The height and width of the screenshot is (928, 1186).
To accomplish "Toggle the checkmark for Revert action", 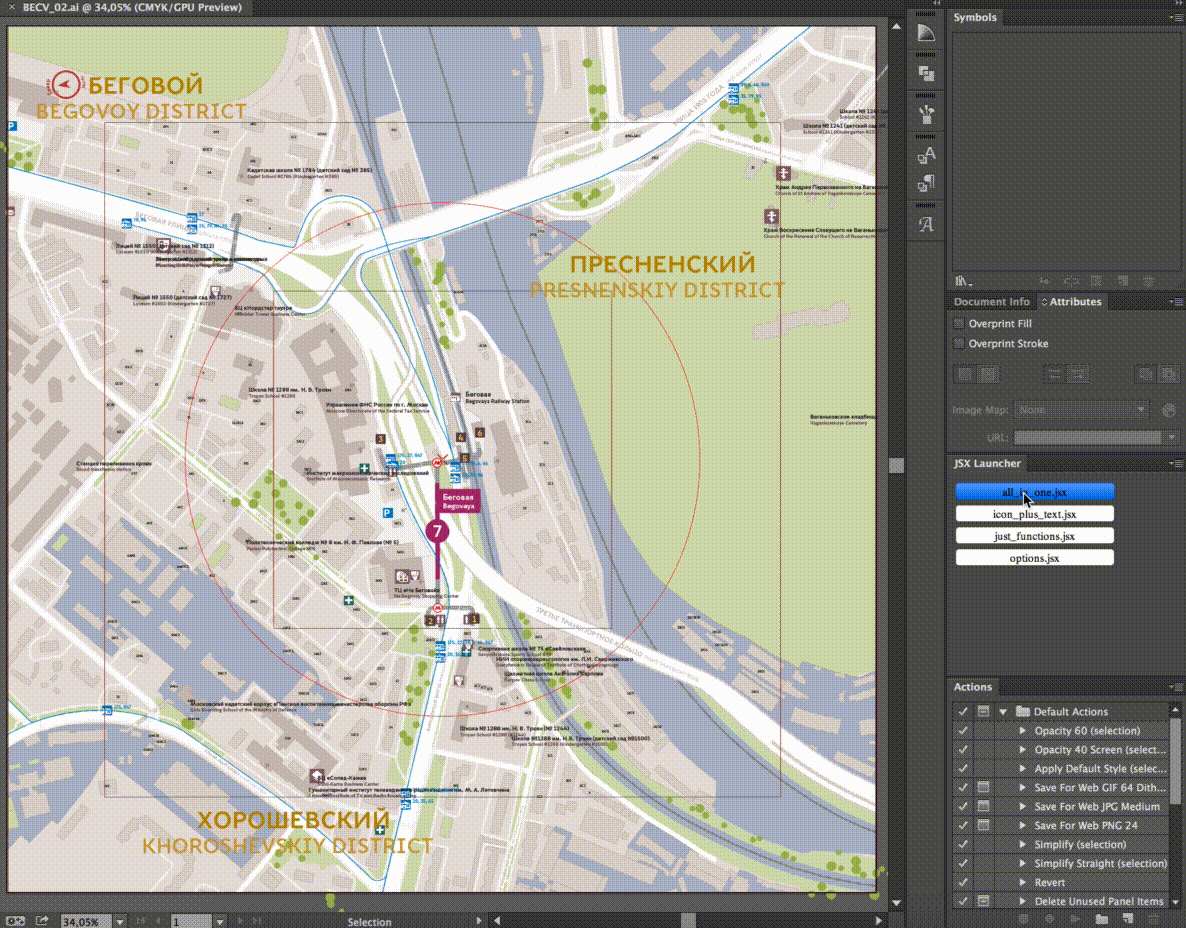I will [962, 882].
